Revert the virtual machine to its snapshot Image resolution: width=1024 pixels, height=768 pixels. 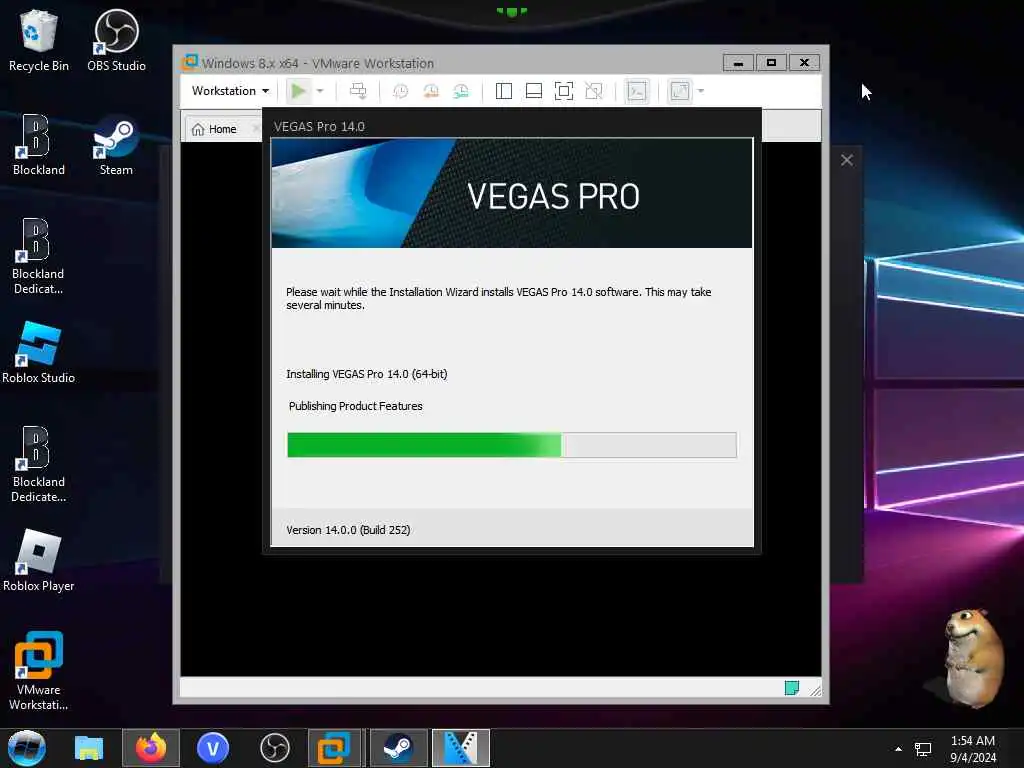click(x=431, y=91)
